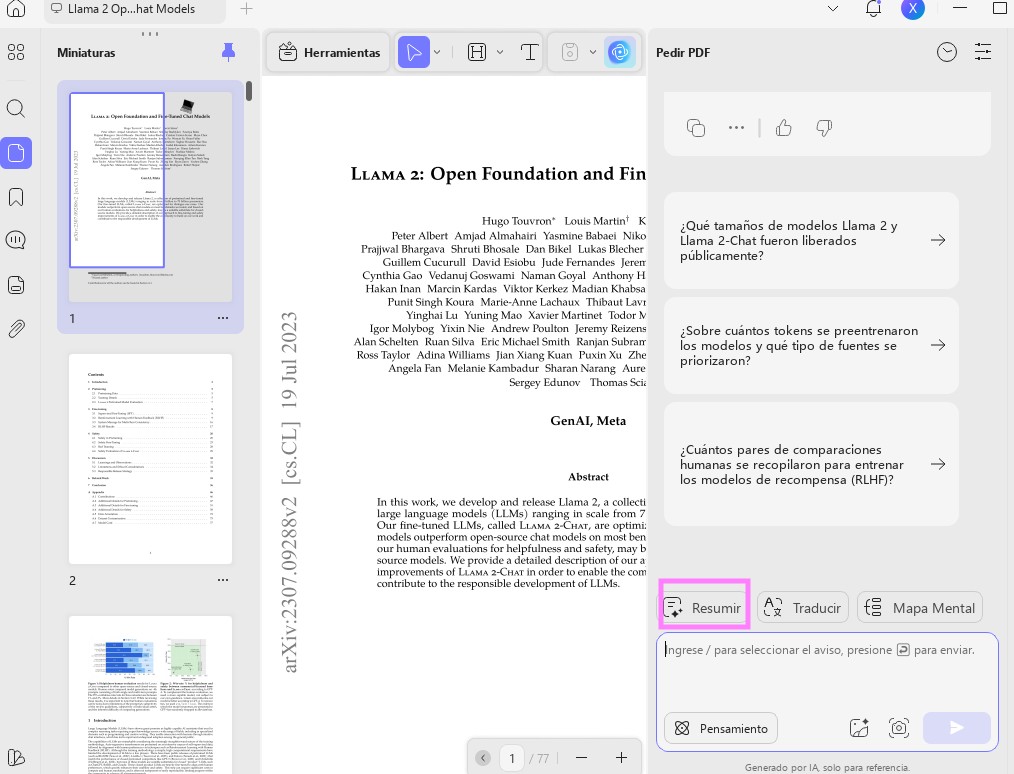Click the Traducir button
The width and height of the screenshot is (1014, 774).
[803, 608]
